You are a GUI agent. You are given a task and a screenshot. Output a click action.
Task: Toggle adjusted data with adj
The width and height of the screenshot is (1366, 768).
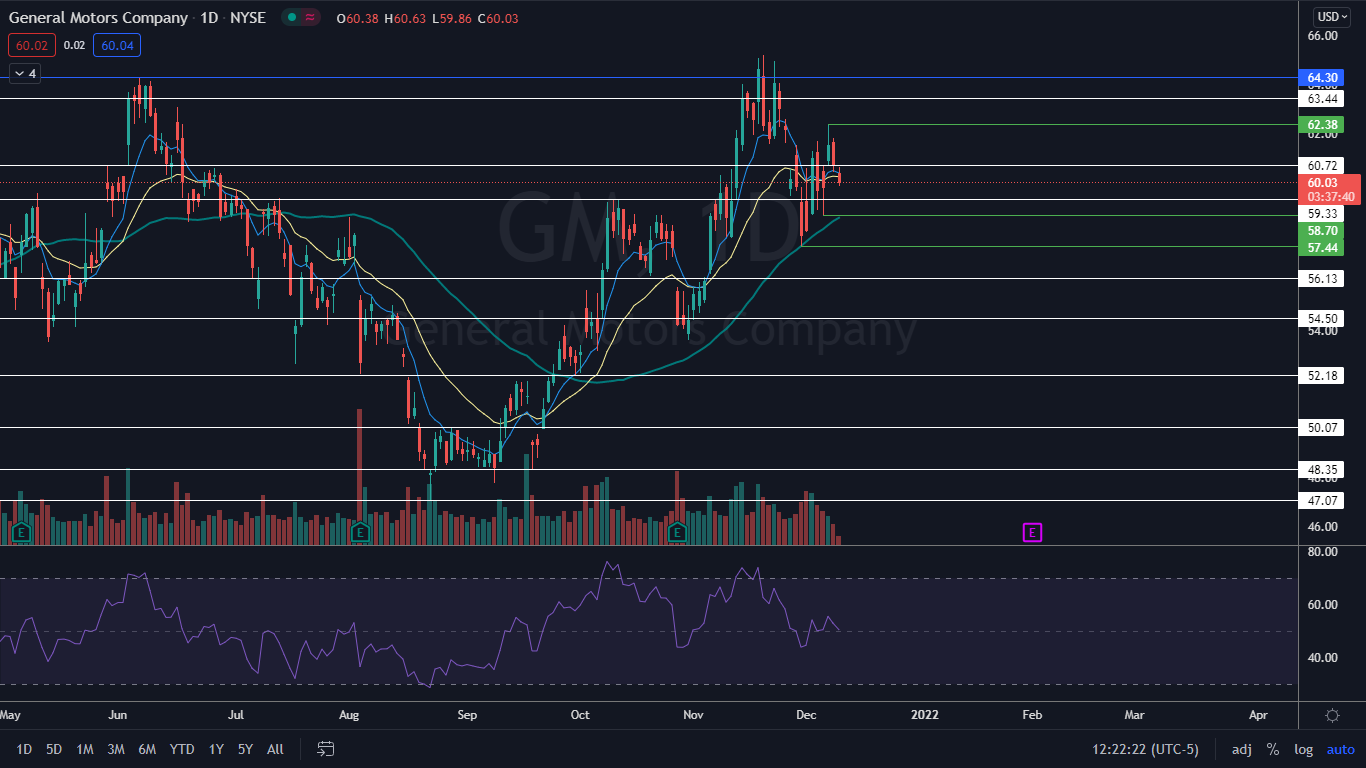(x=1242, y=749)
